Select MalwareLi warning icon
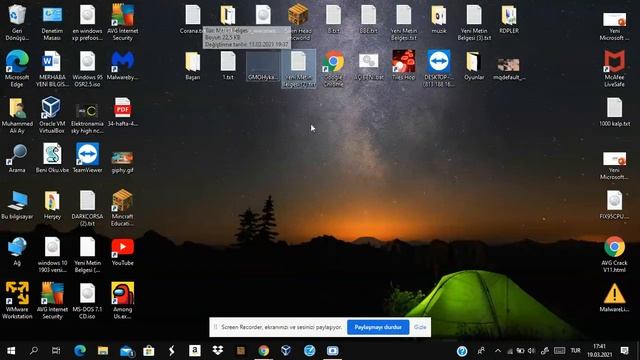 (614, 298)
